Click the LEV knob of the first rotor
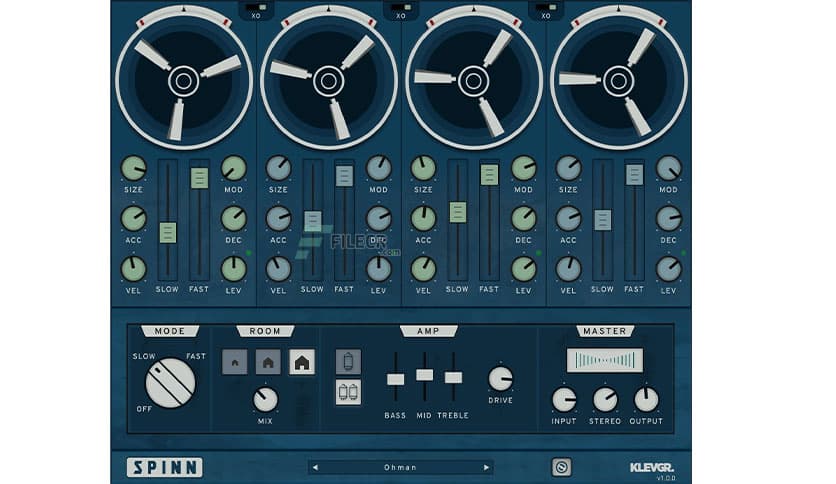Screen dimensions: 836x484 234,269
